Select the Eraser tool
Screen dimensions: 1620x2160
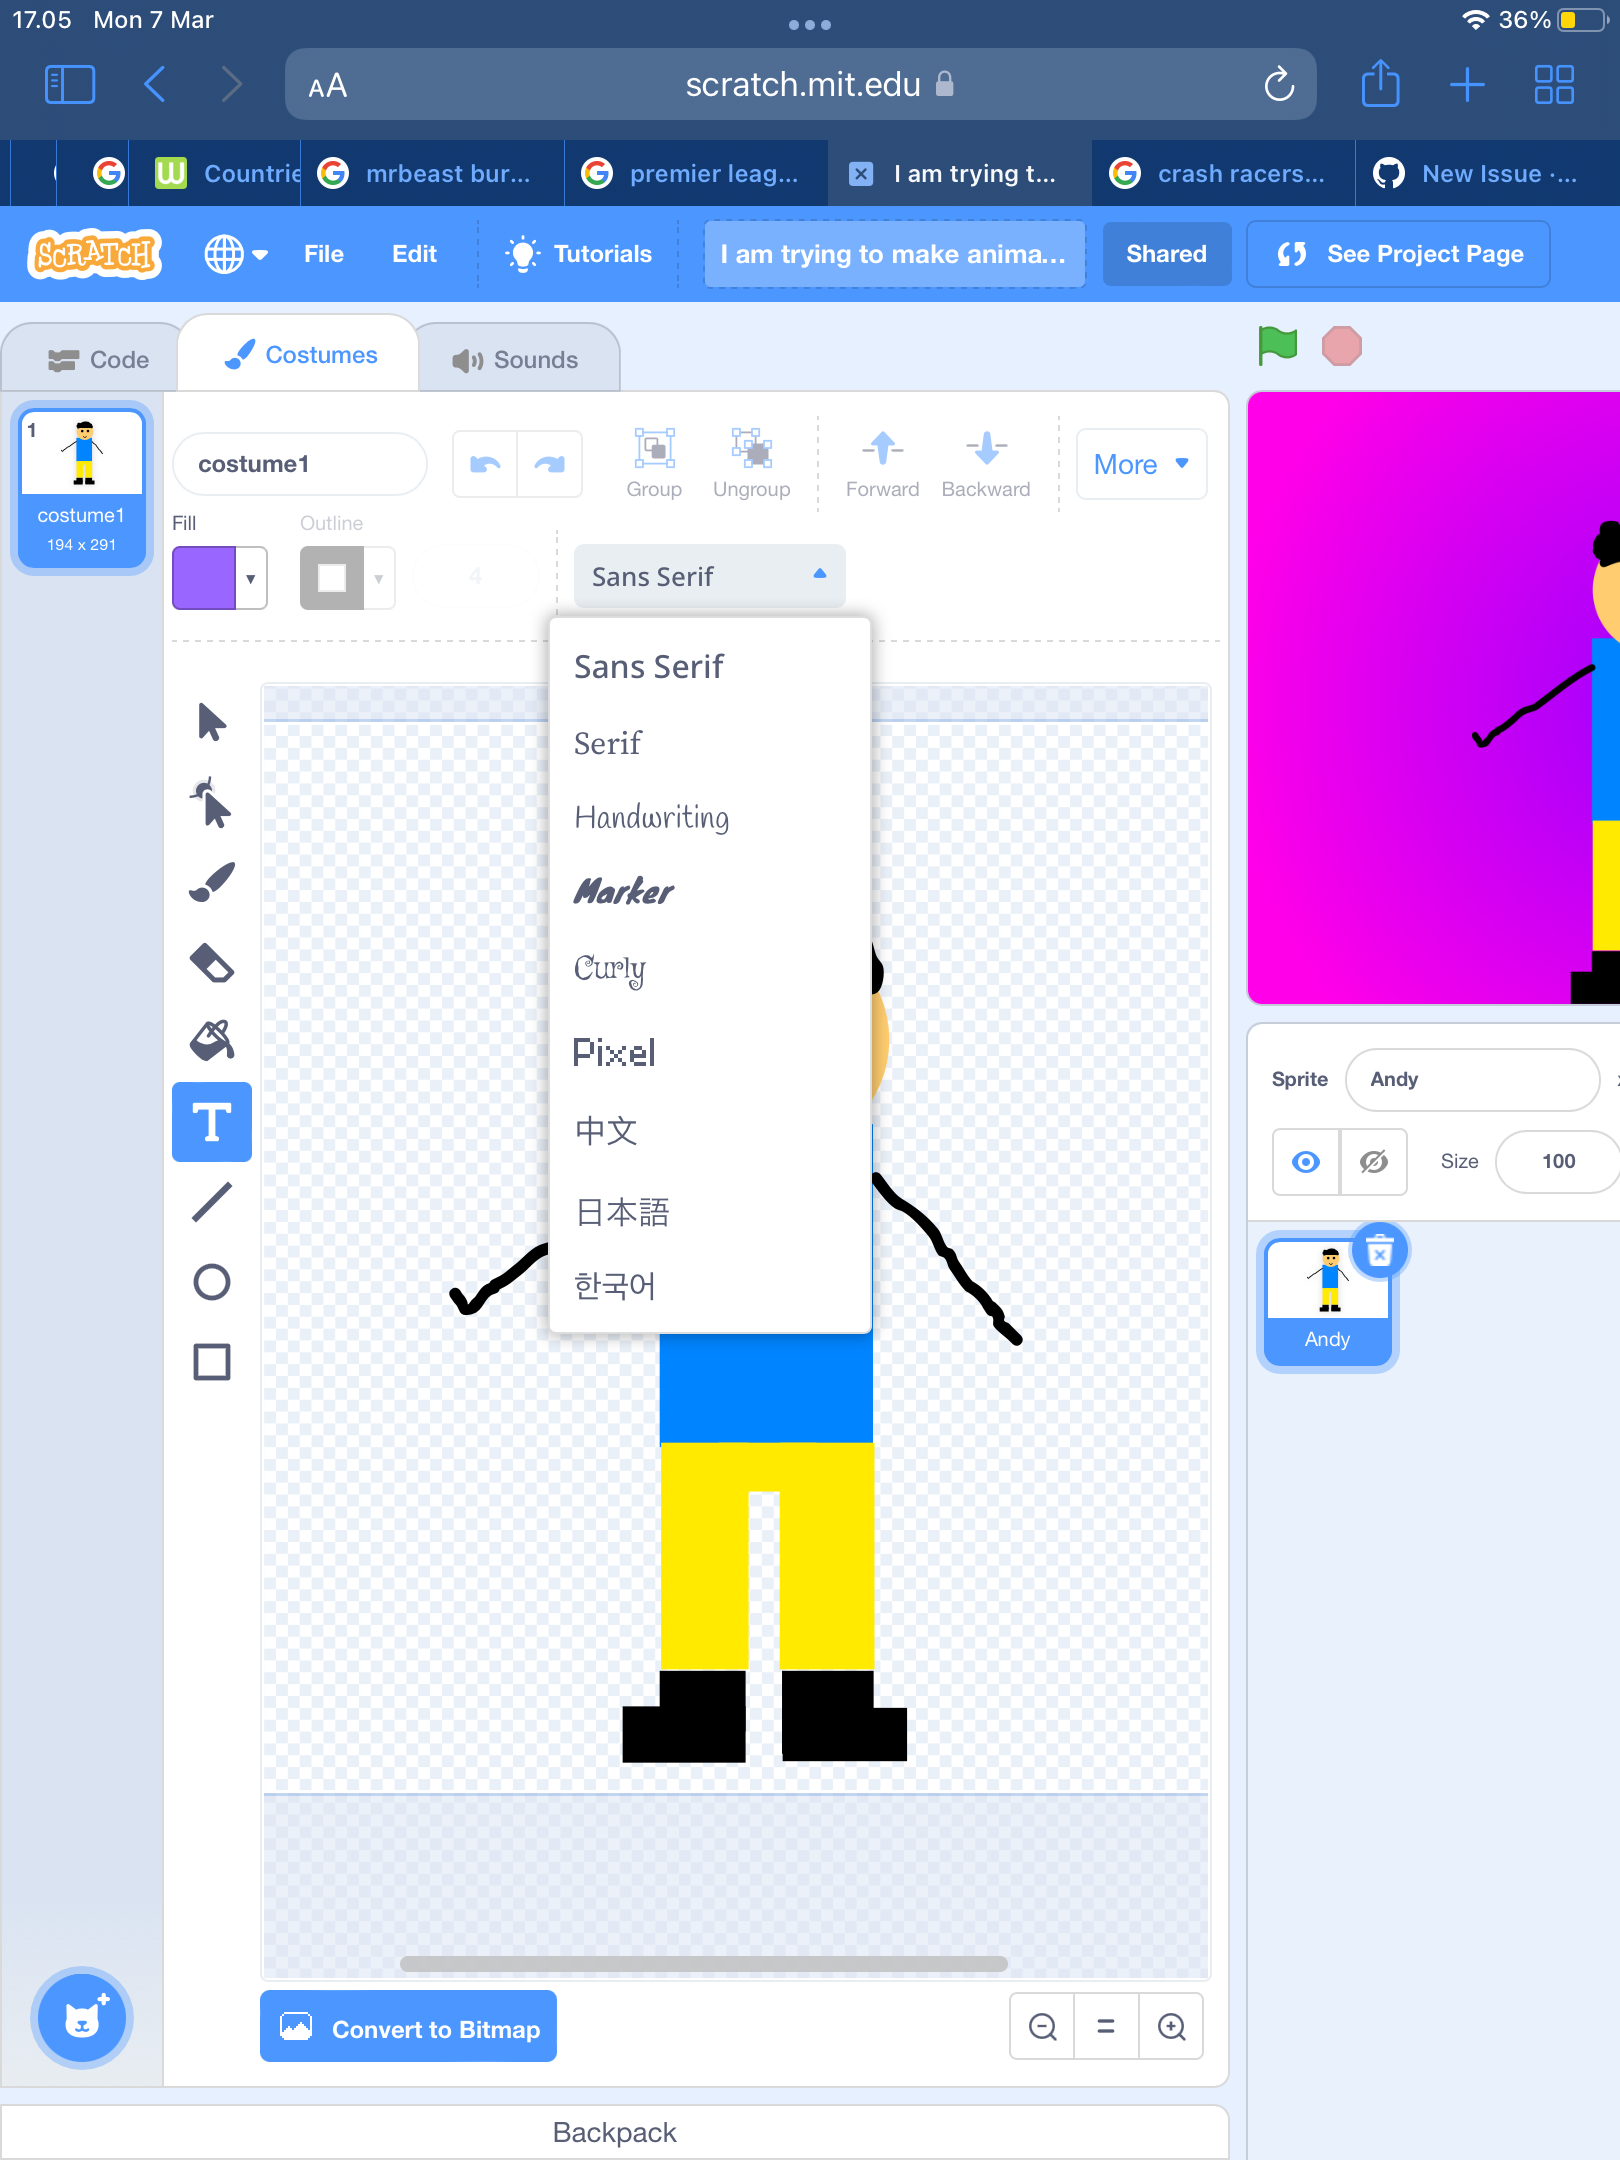(x=212, y=962)
